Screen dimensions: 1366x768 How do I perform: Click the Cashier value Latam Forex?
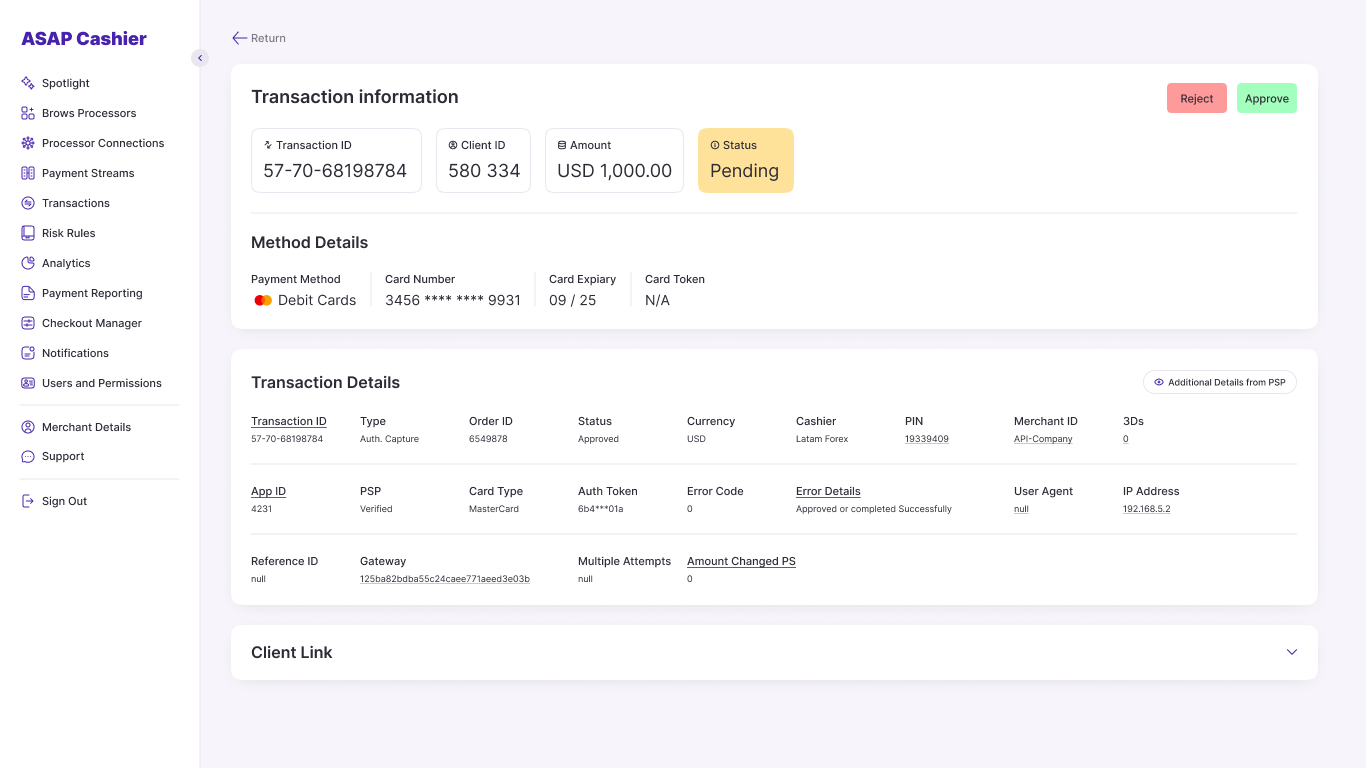coord(822,439)
